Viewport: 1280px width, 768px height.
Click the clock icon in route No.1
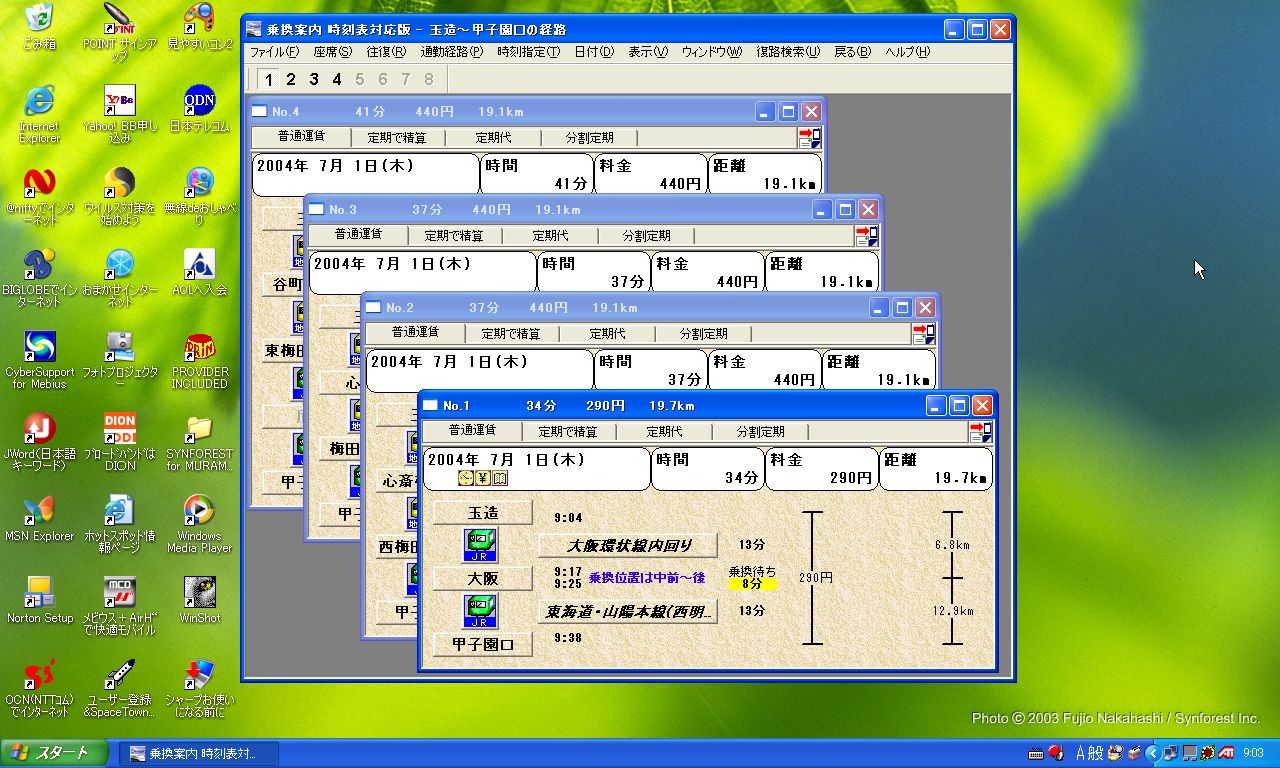(x=466, y=479)
